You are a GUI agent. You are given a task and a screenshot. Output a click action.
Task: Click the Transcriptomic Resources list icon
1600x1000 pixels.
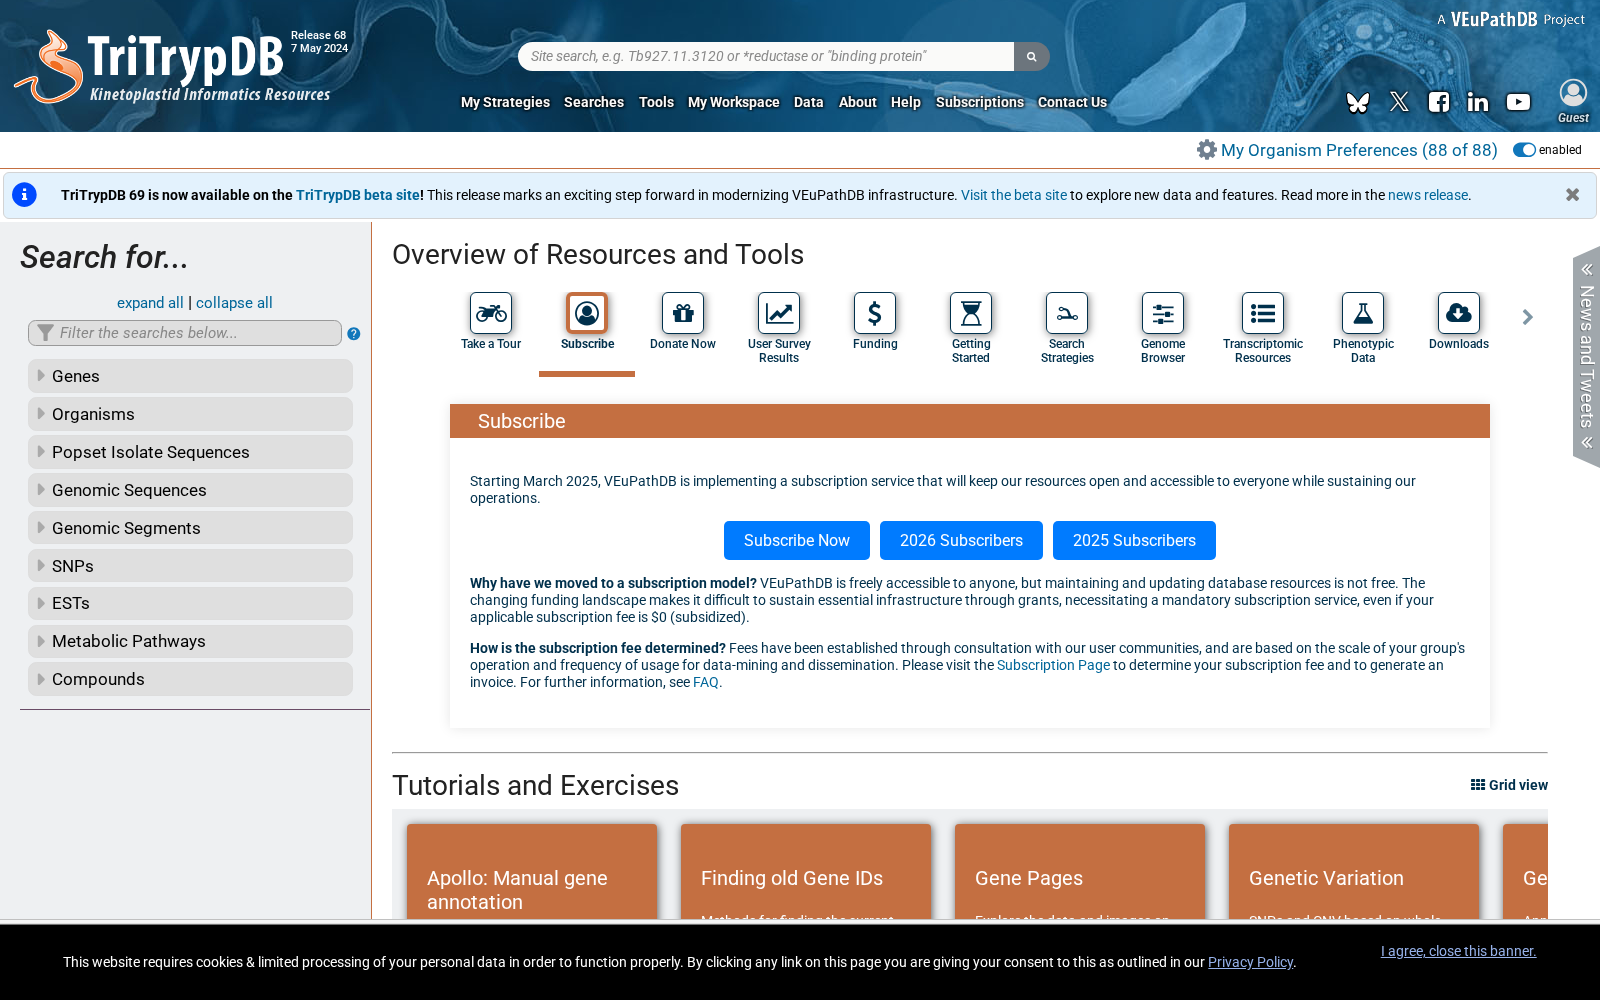pos(1263,313)
